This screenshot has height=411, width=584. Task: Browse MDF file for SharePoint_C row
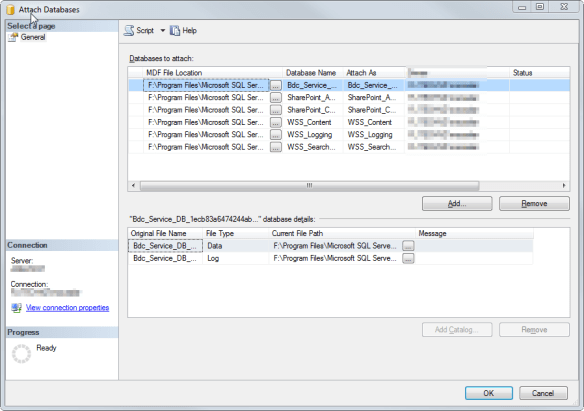click(x=276, y=110)
